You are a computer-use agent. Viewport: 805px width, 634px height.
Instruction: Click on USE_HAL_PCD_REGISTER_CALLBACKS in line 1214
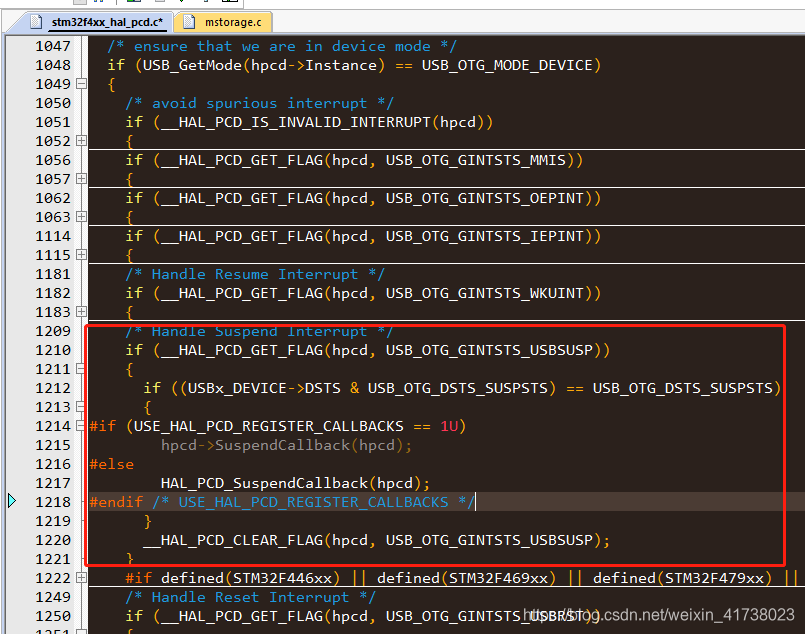(269, 427)
